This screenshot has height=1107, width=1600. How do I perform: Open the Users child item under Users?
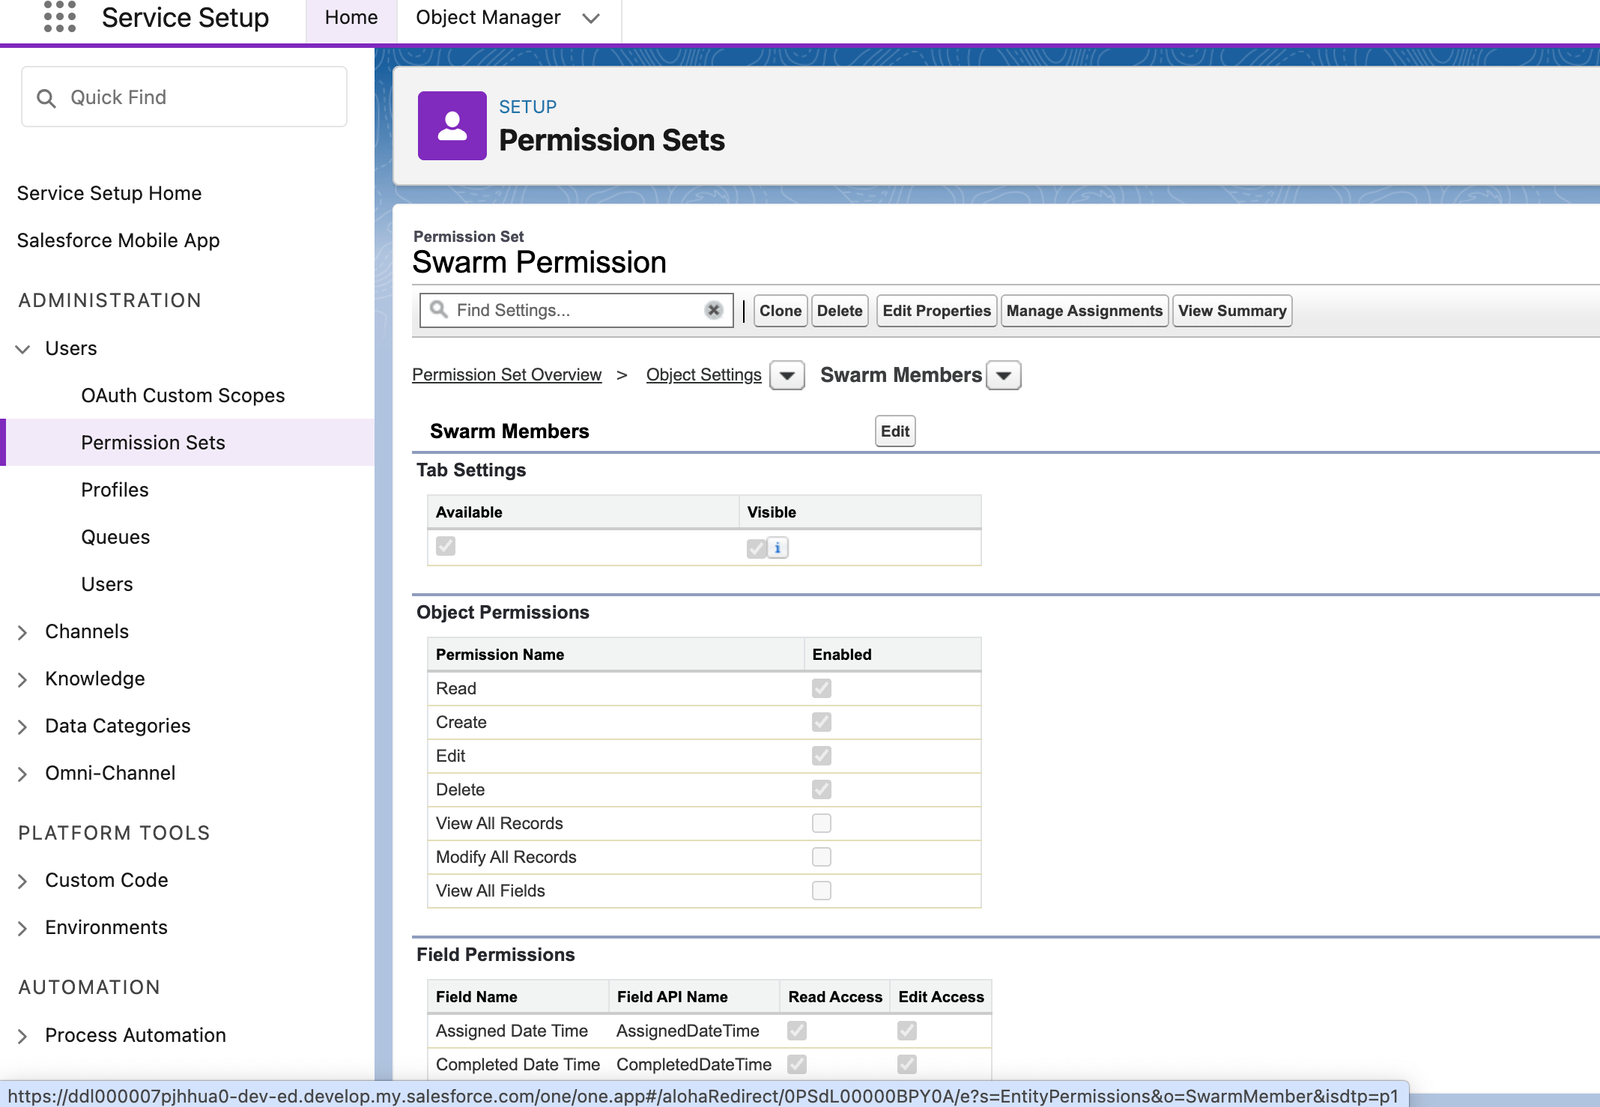coord(107,584)
